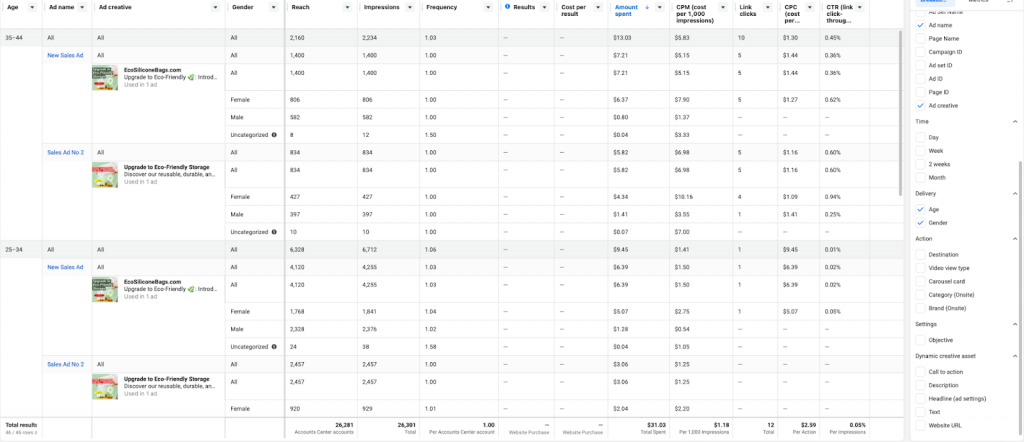Click the 25-34 age group cell
The height and width of the screenshot is (442, 1024).
(21, 249)
